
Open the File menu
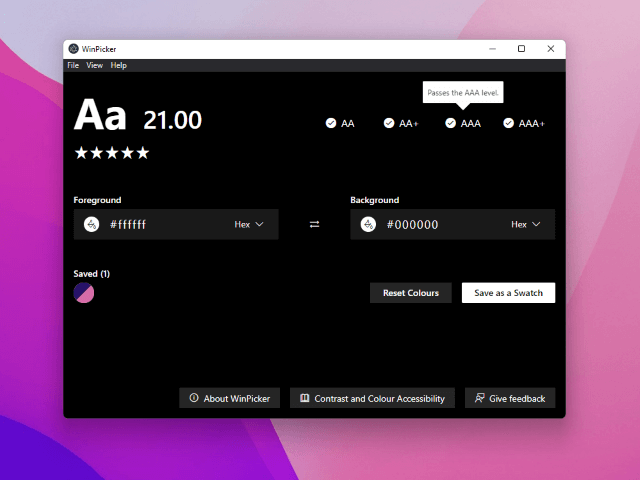tap(73, 65)
